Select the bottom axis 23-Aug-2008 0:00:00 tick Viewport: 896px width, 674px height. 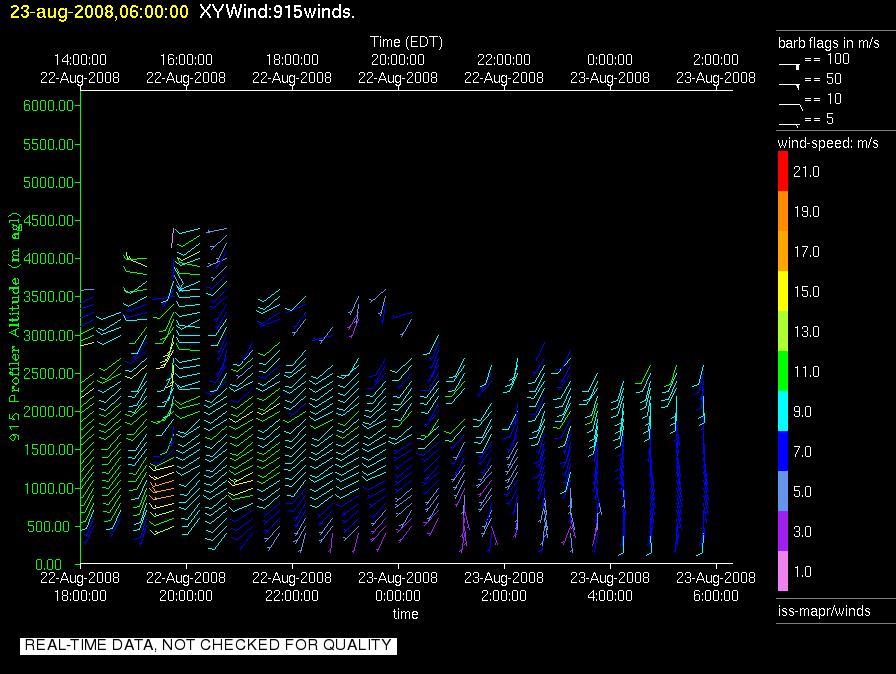pyautogui.click(x=398, y=587)
